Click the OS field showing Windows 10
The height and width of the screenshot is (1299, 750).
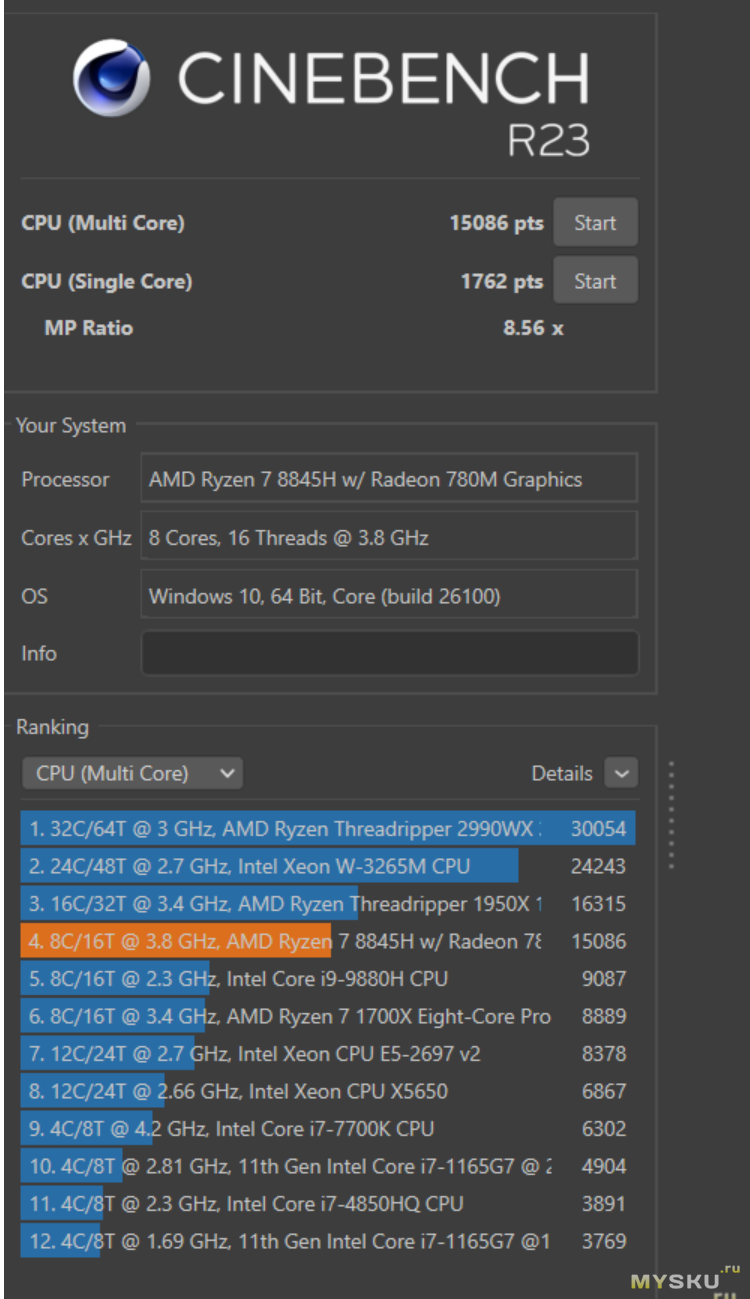pos(389,596)
